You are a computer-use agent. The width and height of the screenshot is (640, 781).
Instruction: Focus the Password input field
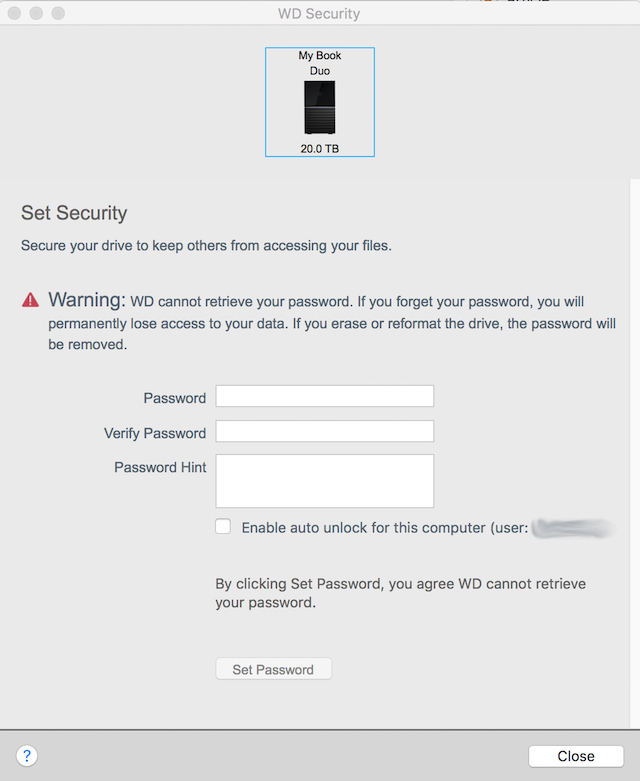pyautogui.click(x=325, y=396)
